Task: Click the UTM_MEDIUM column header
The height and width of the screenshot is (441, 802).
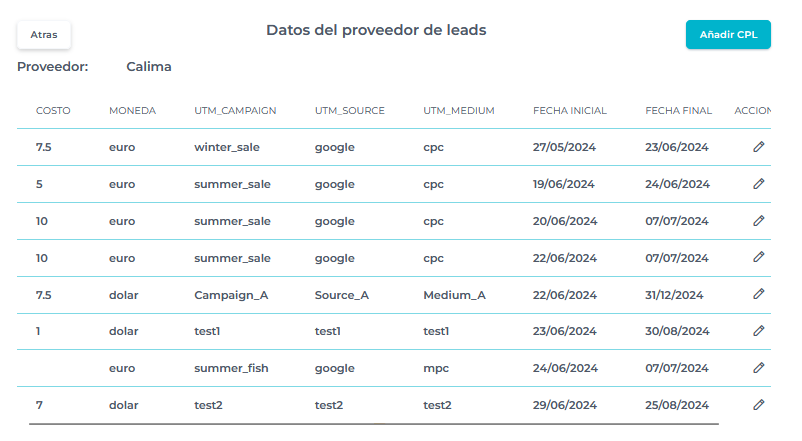Action: (459, 110)
